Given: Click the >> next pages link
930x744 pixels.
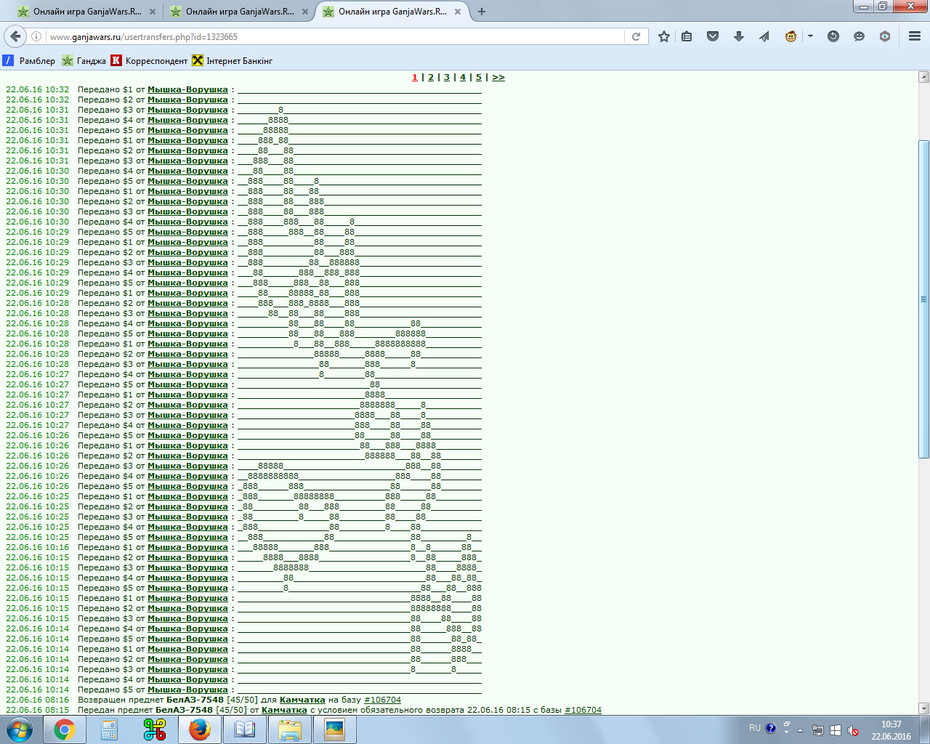Looking at the screenshot, I should tap(498, 77).
